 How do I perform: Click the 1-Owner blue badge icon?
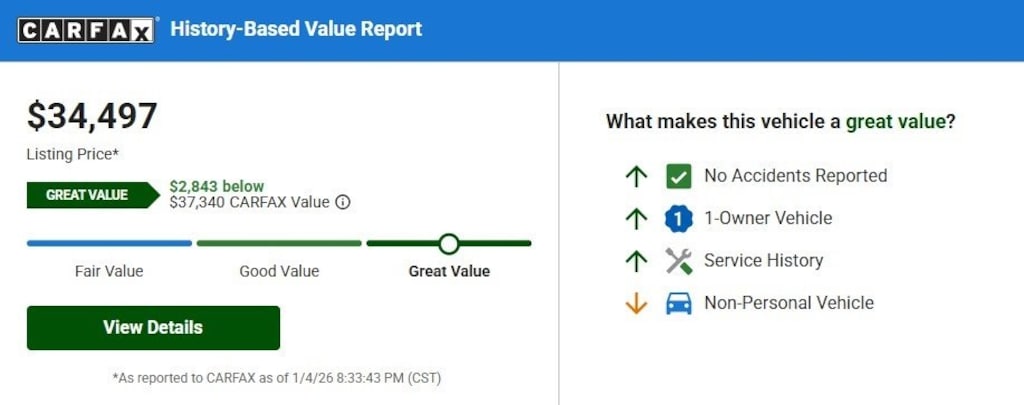coord(679,219)
